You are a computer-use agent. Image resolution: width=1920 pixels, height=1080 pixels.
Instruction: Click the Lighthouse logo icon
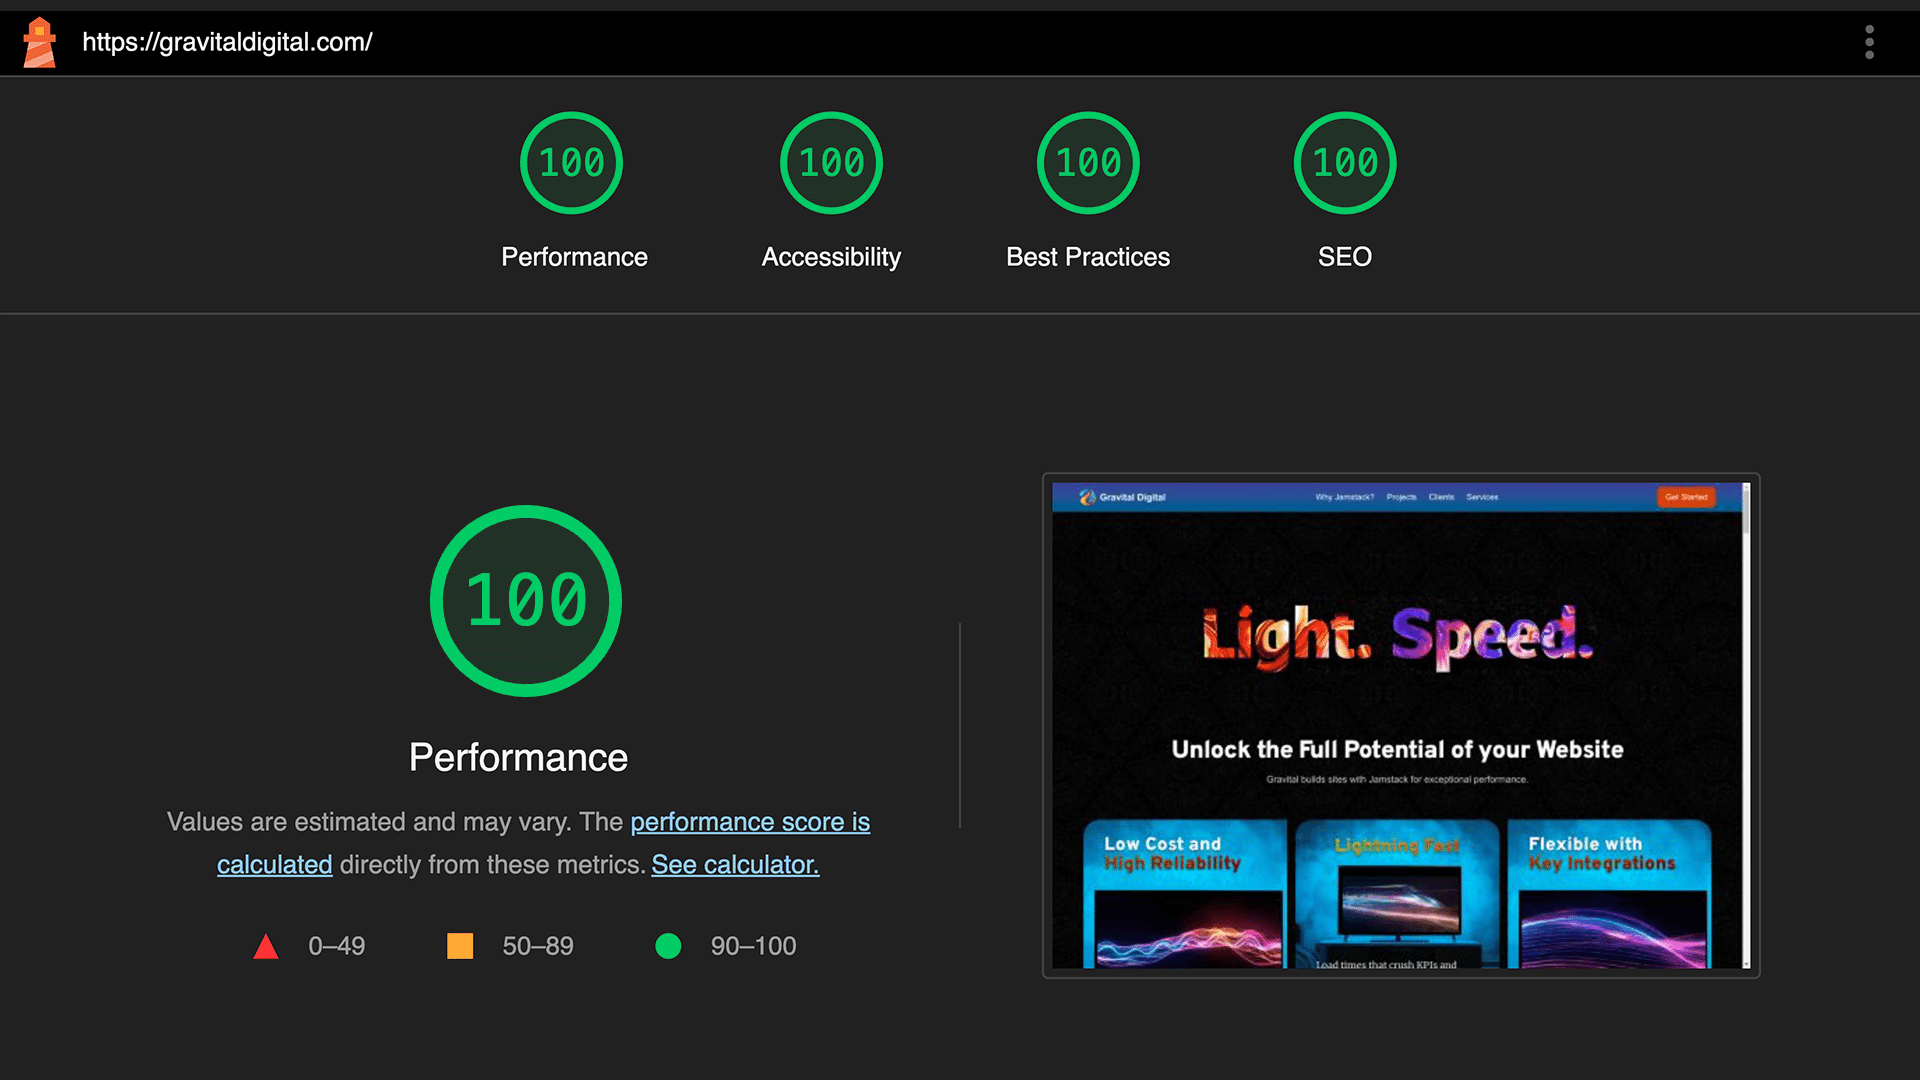[38, 42]
